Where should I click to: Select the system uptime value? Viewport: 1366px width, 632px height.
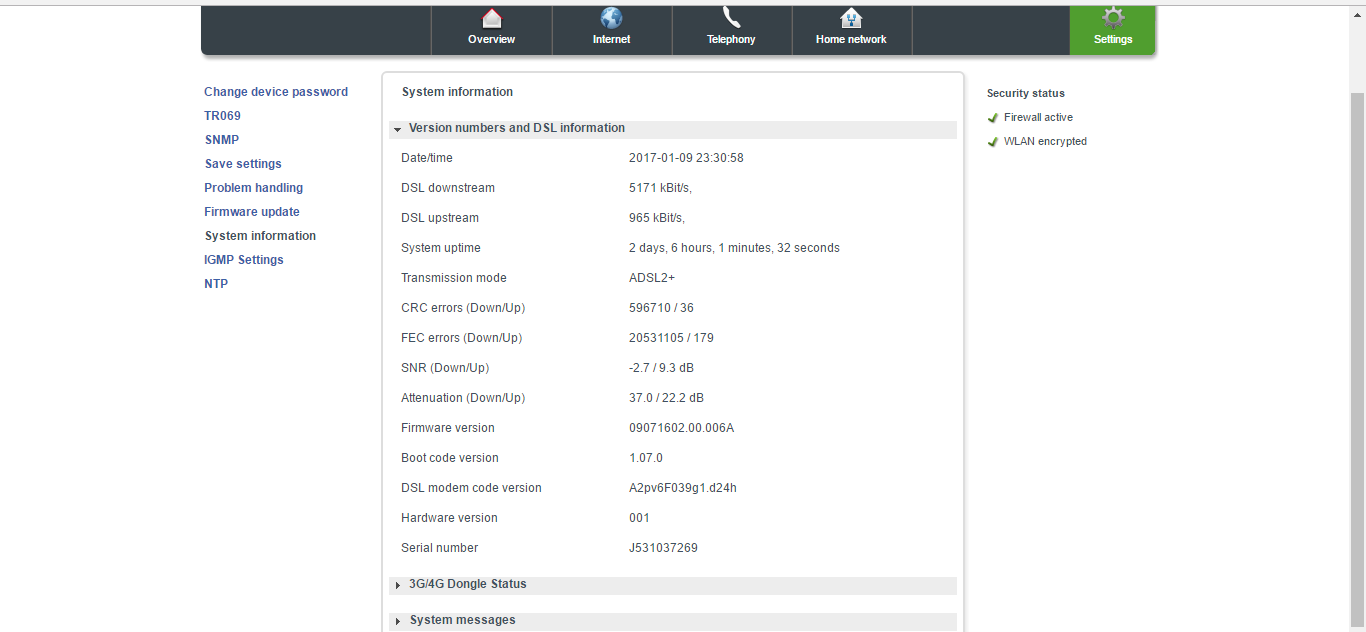pyautogui.click(x=734, y=248)
